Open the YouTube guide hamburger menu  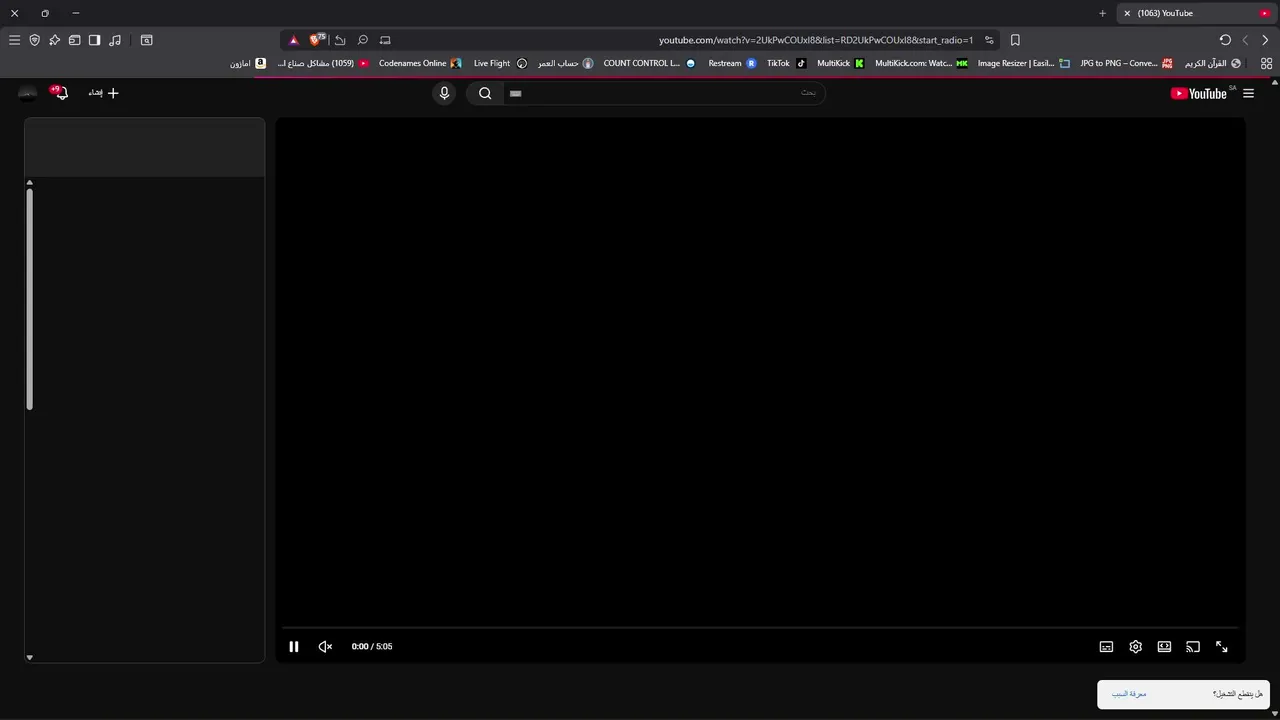[x=1248, y=93]
